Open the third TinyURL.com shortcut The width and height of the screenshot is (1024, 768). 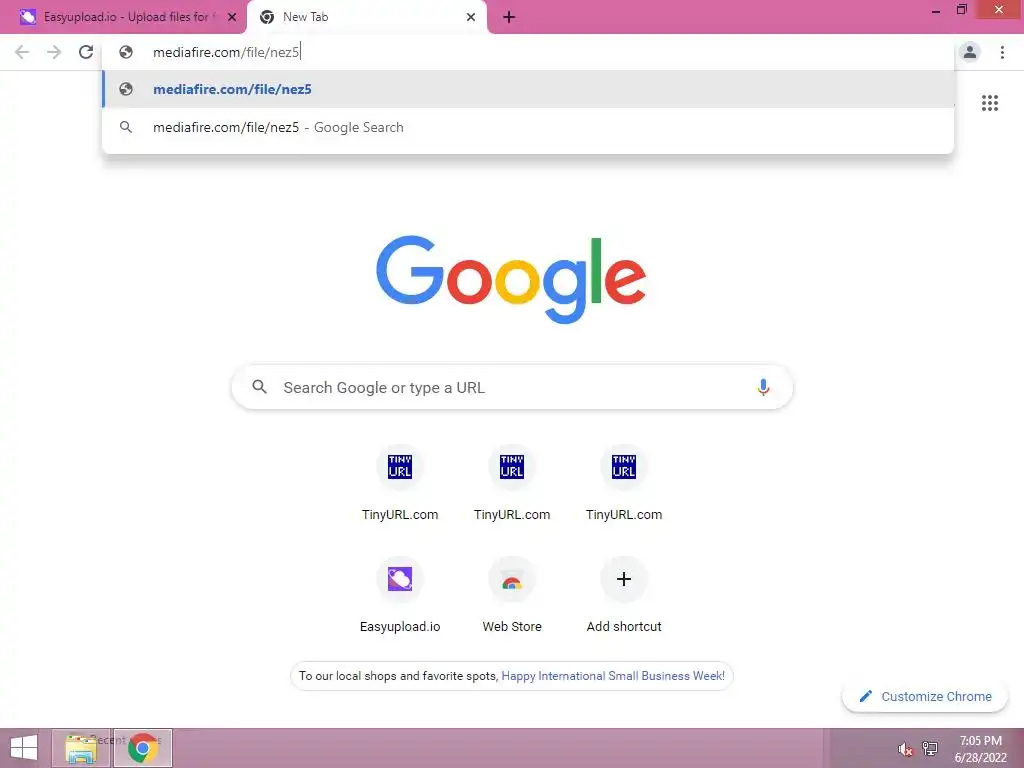coord(624,484)
